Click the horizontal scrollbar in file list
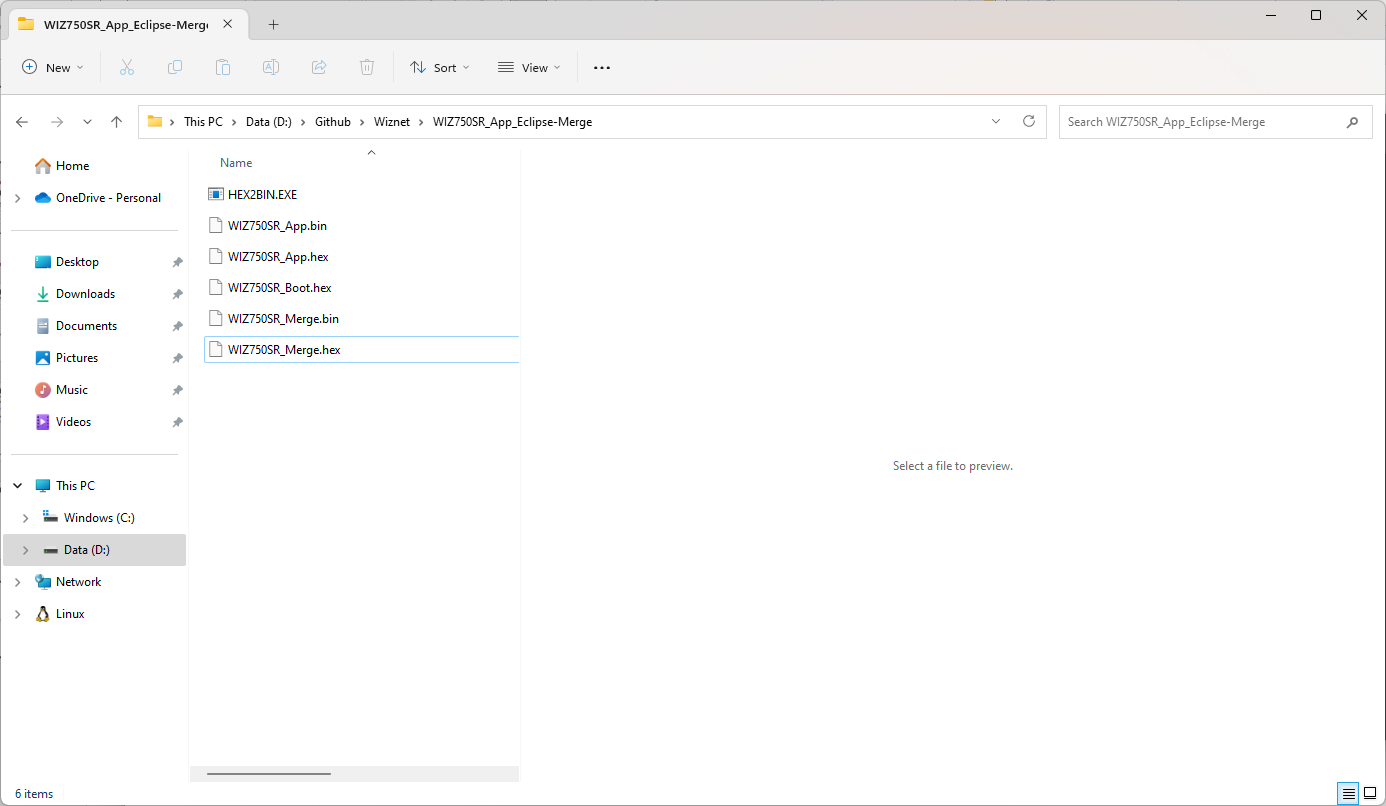 click(x=268, y=773)
